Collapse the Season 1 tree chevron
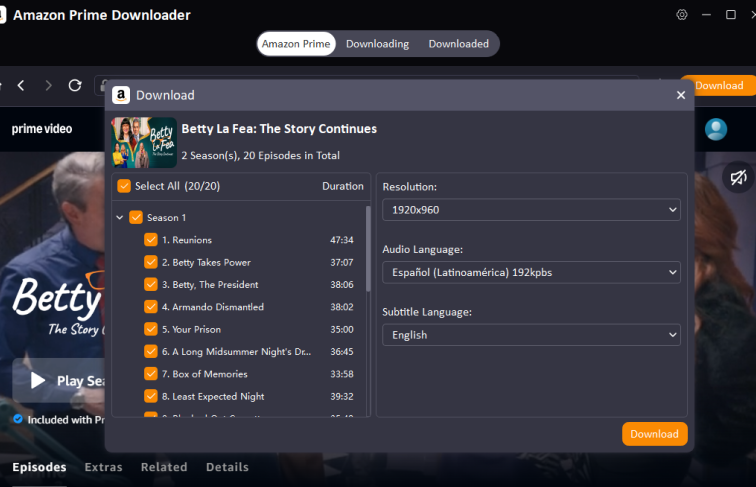756x487 pixels. coord(120,217)
